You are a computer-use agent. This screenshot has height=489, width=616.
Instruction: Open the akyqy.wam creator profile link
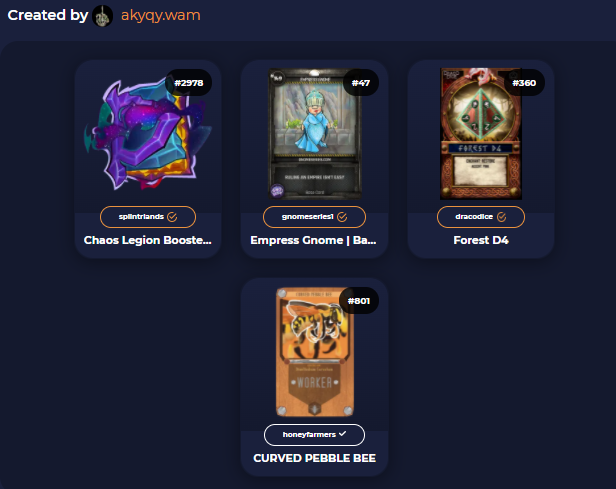coord(161,15)
